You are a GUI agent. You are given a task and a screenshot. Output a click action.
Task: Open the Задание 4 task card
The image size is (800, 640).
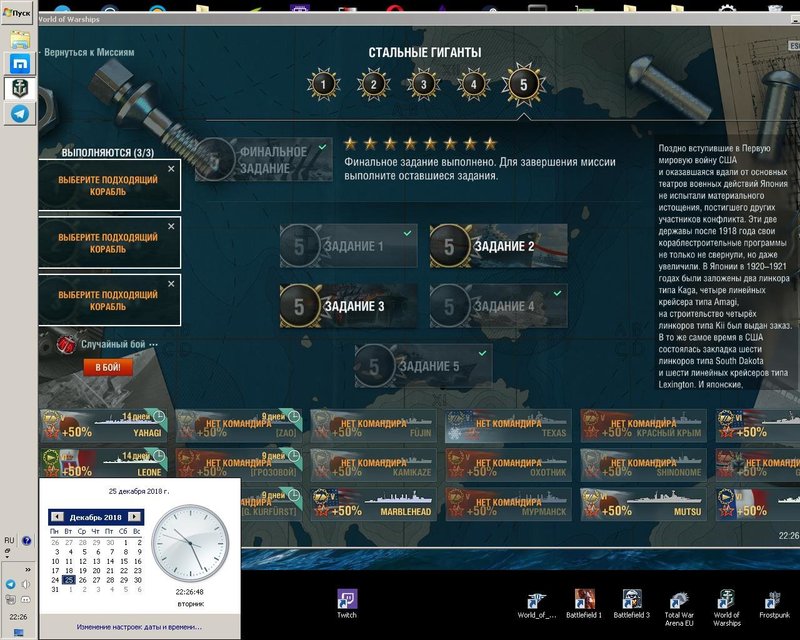coord(498,306)
